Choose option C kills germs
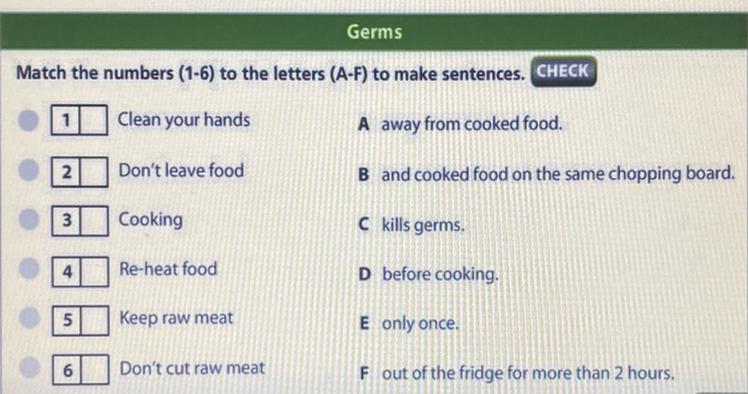The image size is (748, 394). tap(411, 225)
